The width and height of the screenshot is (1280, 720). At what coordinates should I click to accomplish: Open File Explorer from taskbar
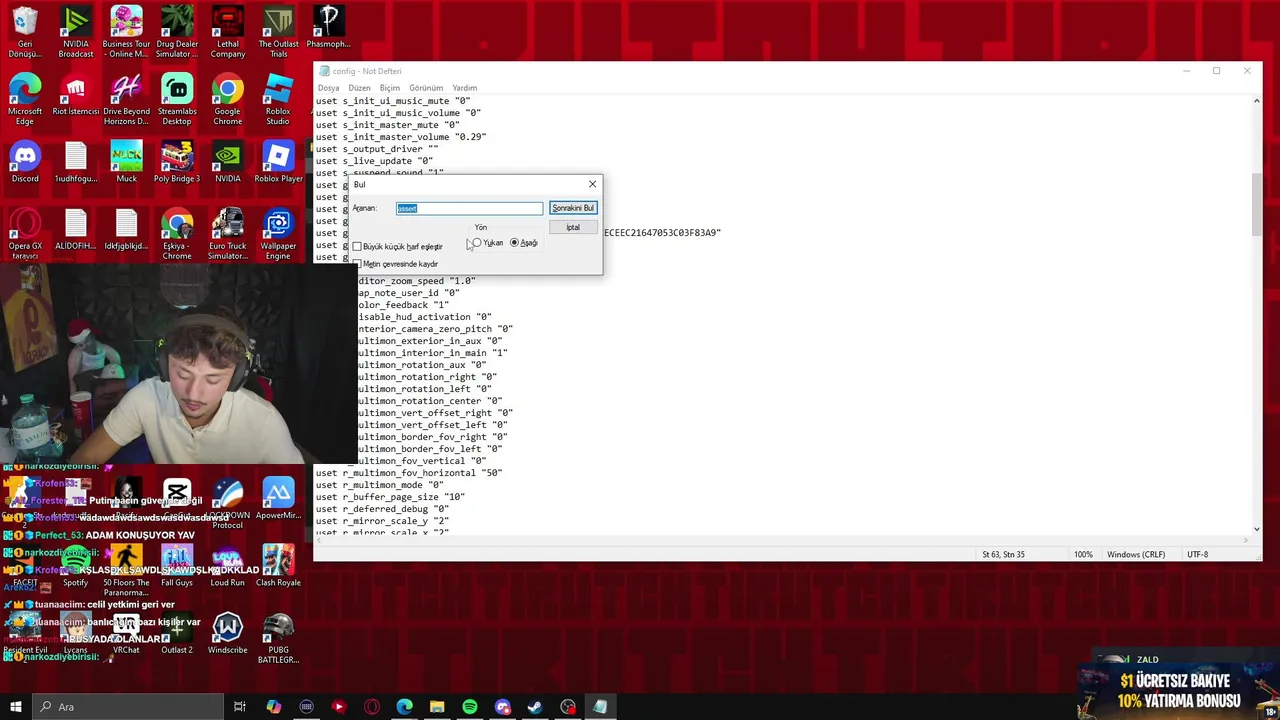coord(437,707)
